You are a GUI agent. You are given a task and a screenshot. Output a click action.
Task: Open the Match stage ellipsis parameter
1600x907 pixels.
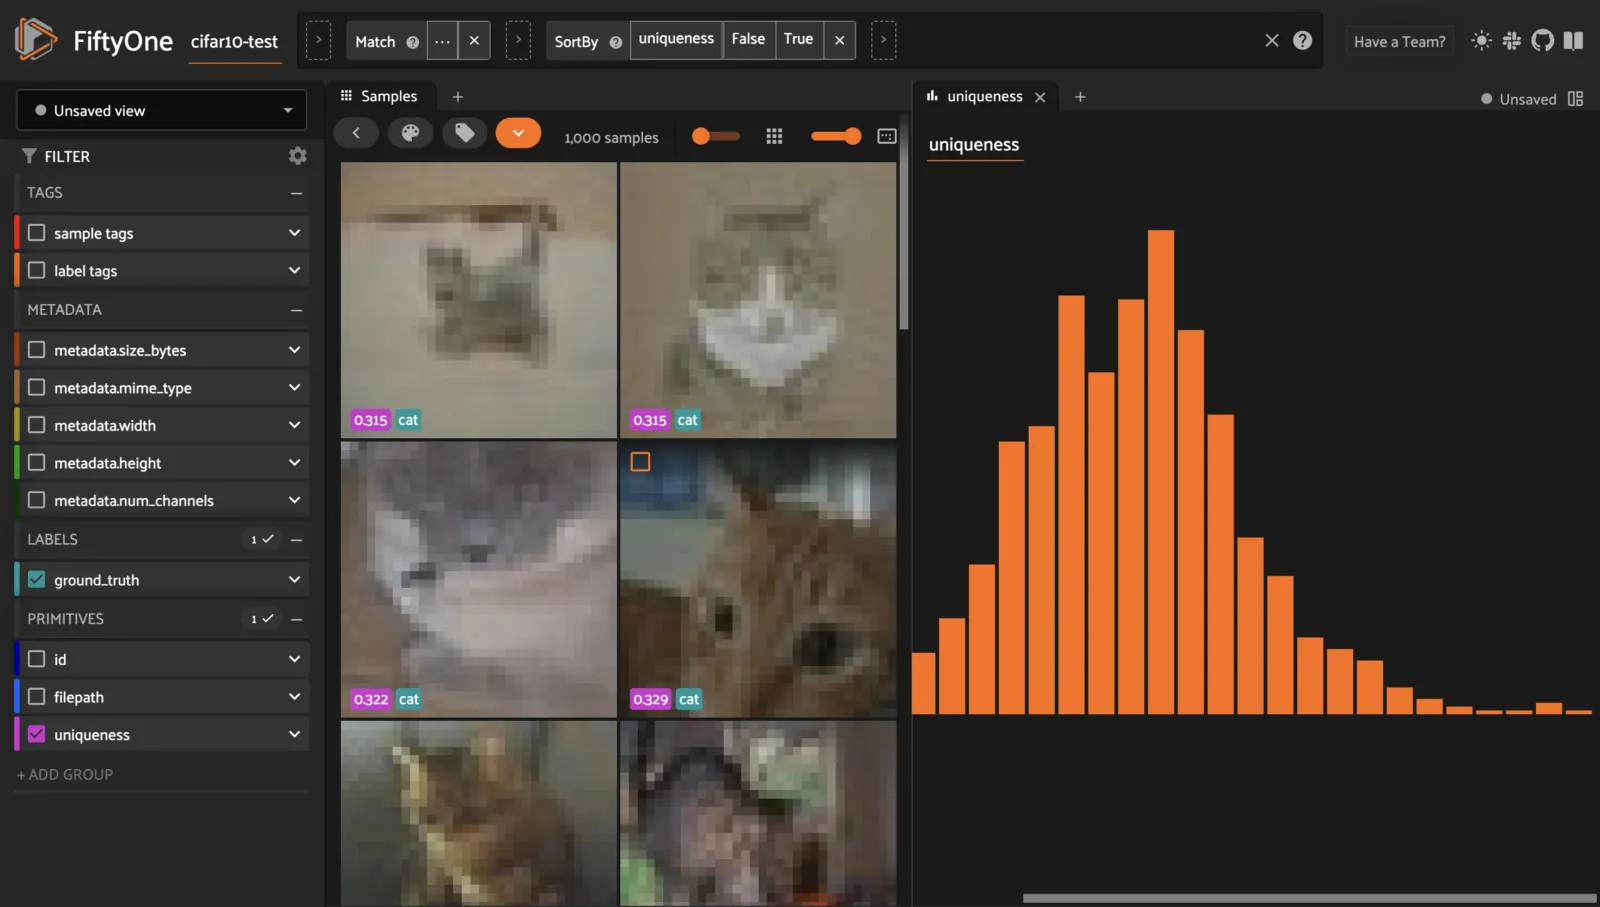point(442,41)
